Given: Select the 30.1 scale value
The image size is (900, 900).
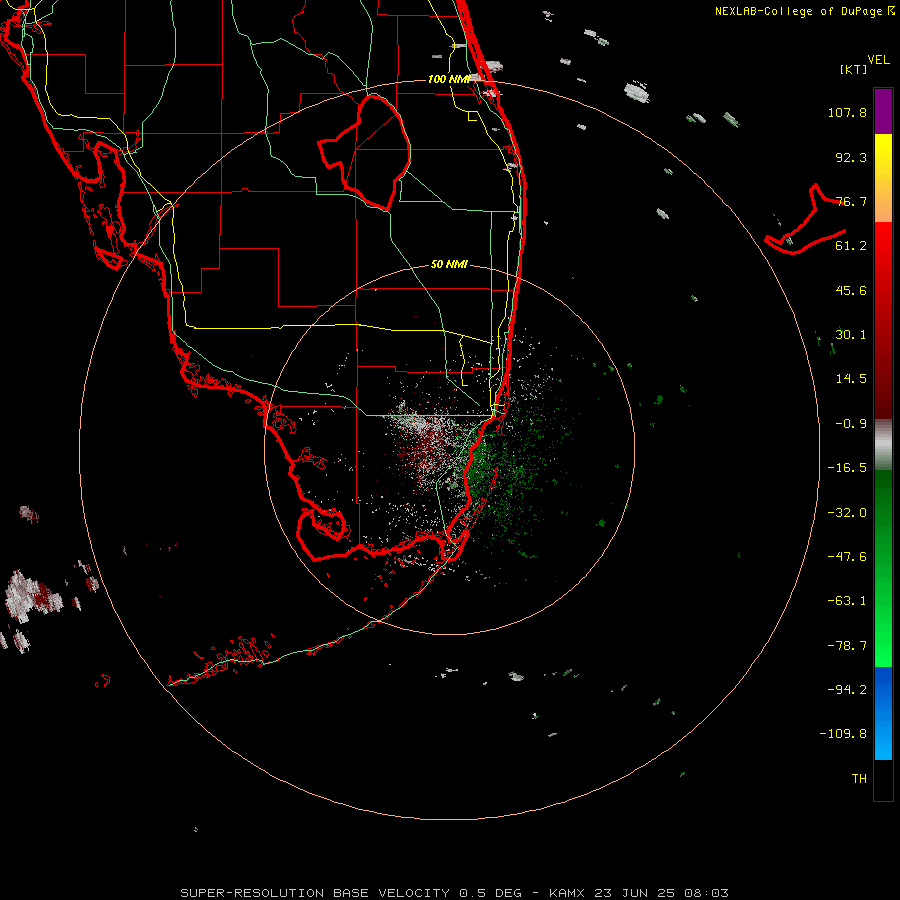Looking at the screenshot, I should coord(851,335).
